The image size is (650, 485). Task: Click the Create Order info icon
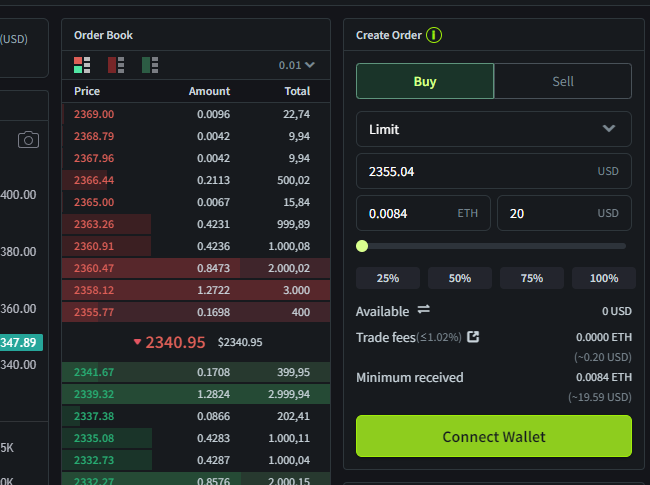pyautogui.click(x=434, y=35)
